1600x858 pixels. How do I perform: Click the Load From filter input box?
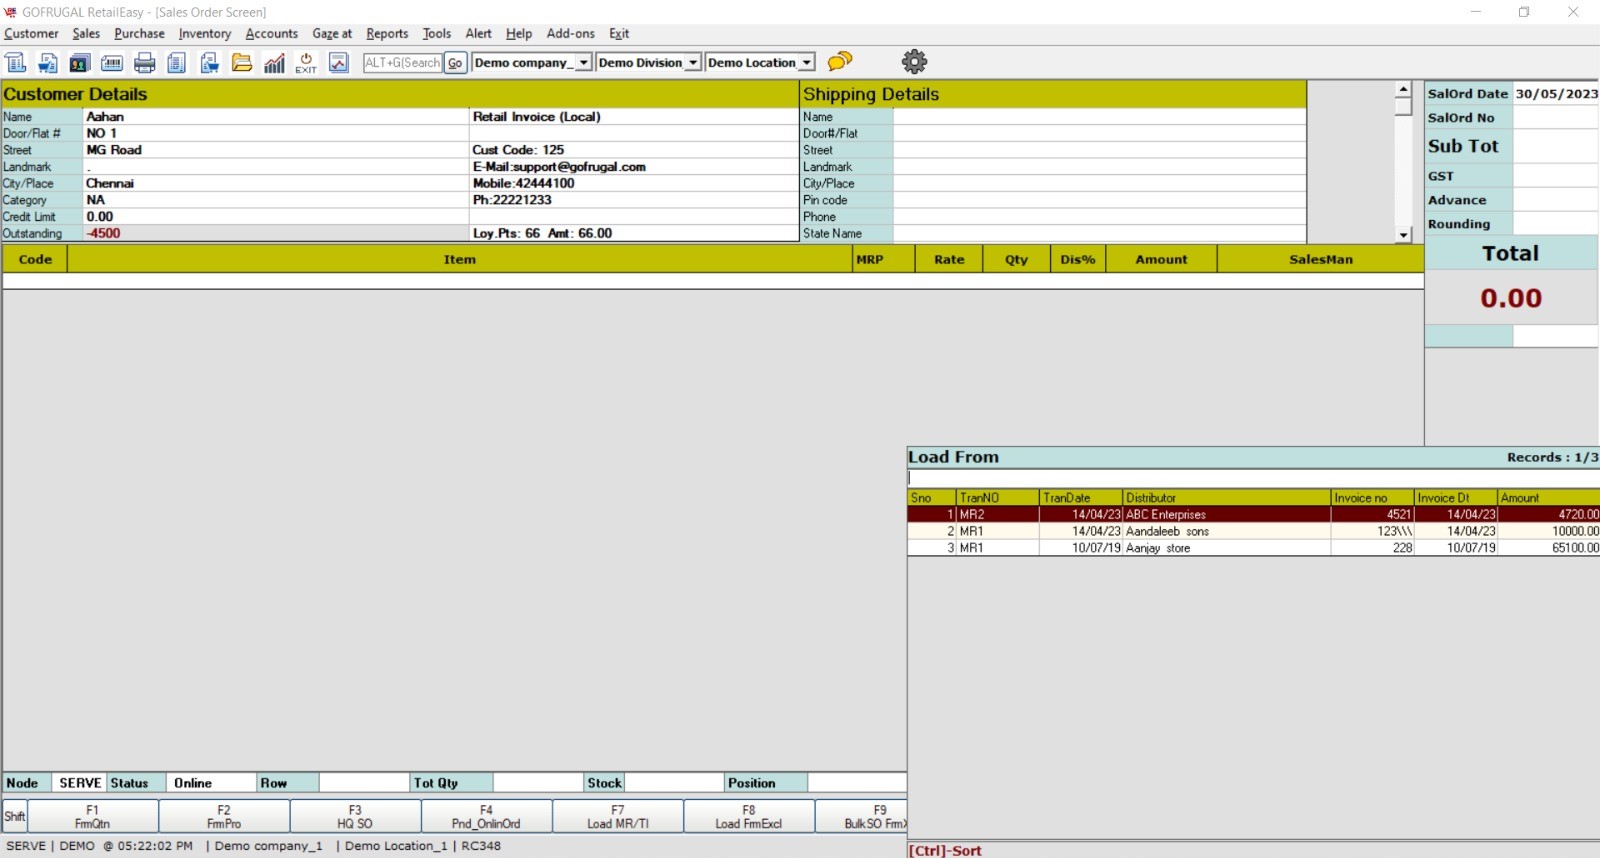[x=1253, y=478]
